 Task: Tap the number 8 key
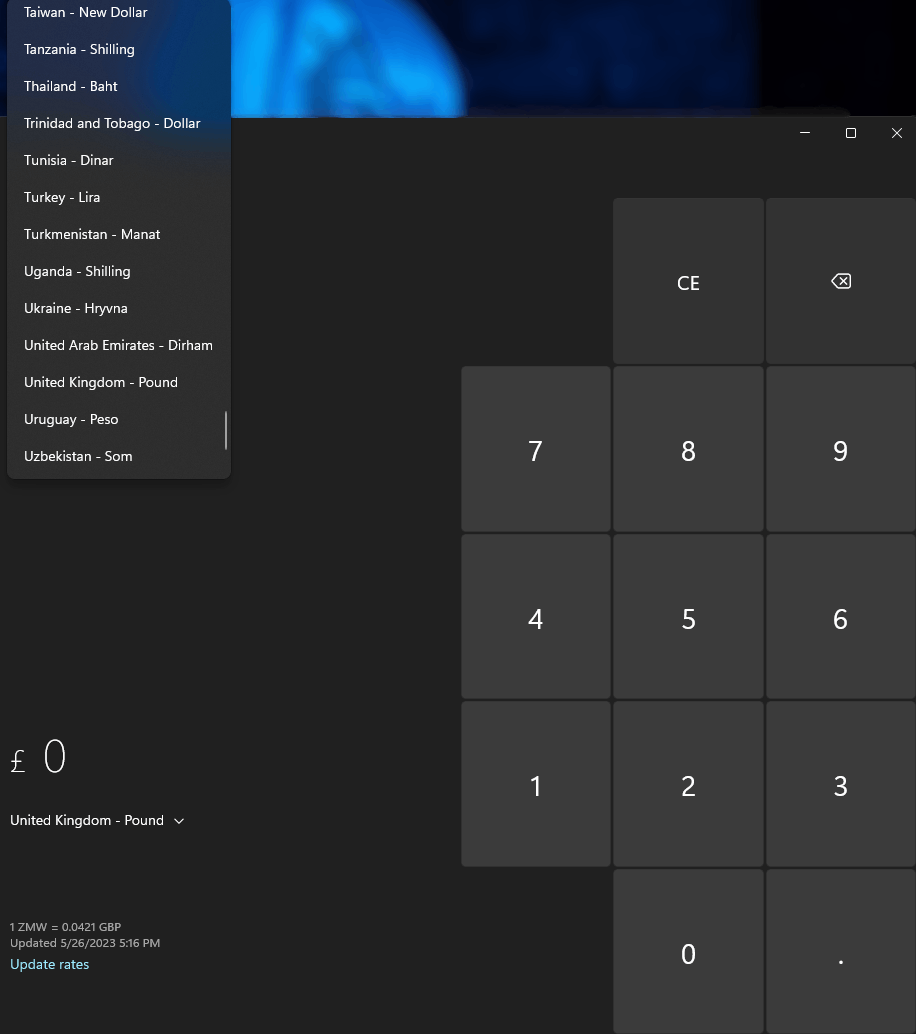pos(688,450)
